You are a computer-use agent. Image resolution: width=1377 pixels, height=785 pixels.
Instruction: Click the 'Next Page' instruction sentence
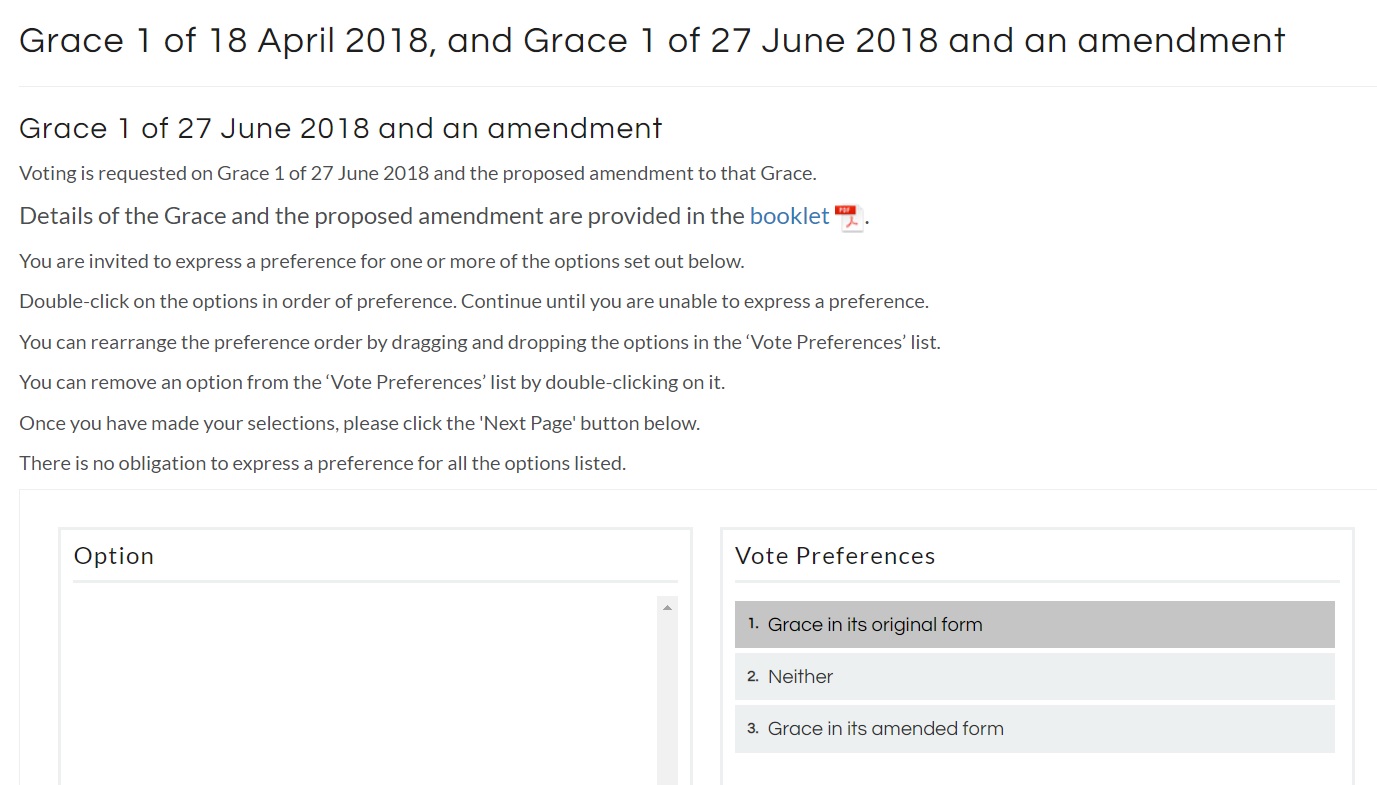pyautogui.click(x=359, y=423)
